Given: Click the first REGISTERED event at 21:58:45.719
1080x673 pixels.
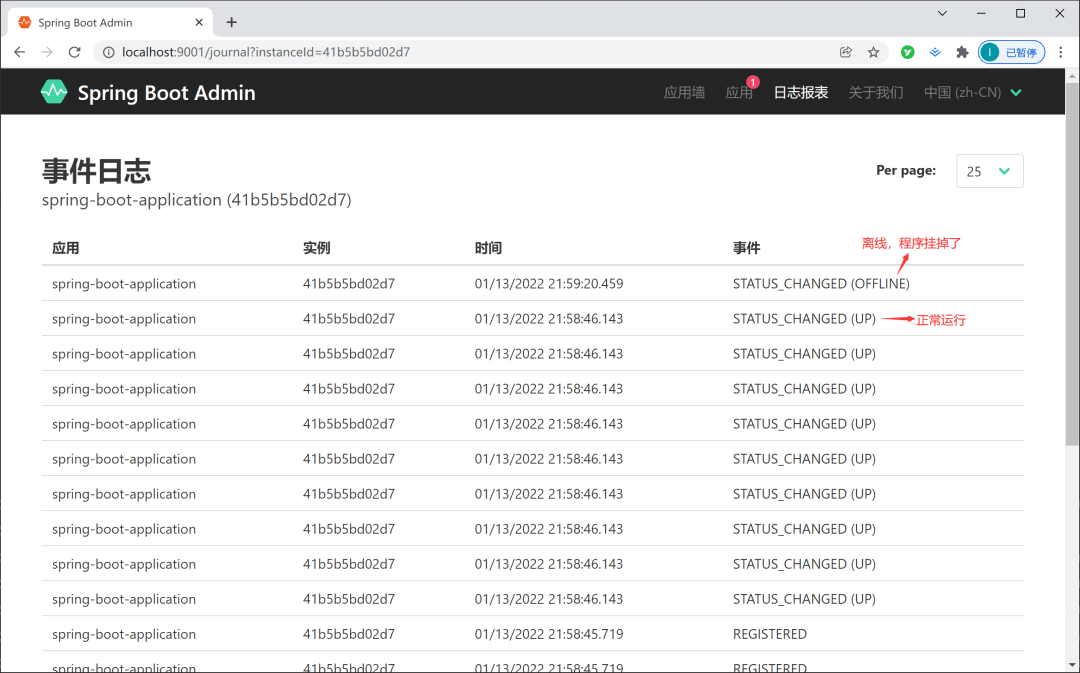Looking at the screenshot, I should (769, 634).
